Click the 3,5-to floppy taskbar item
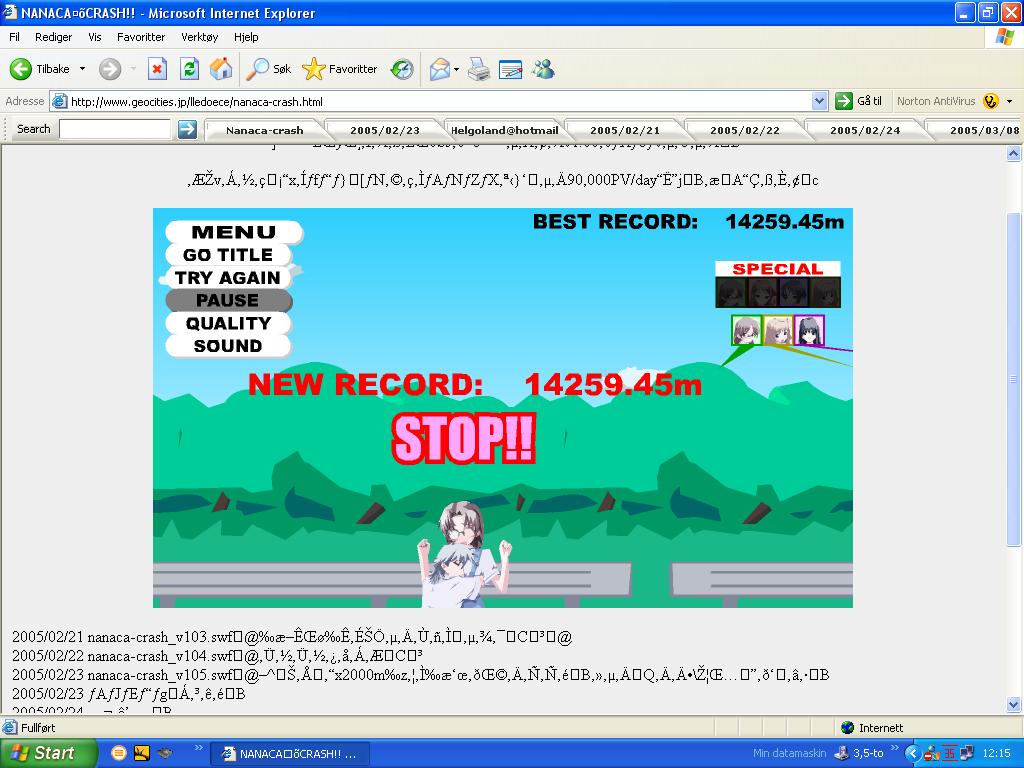 [859, 753]
